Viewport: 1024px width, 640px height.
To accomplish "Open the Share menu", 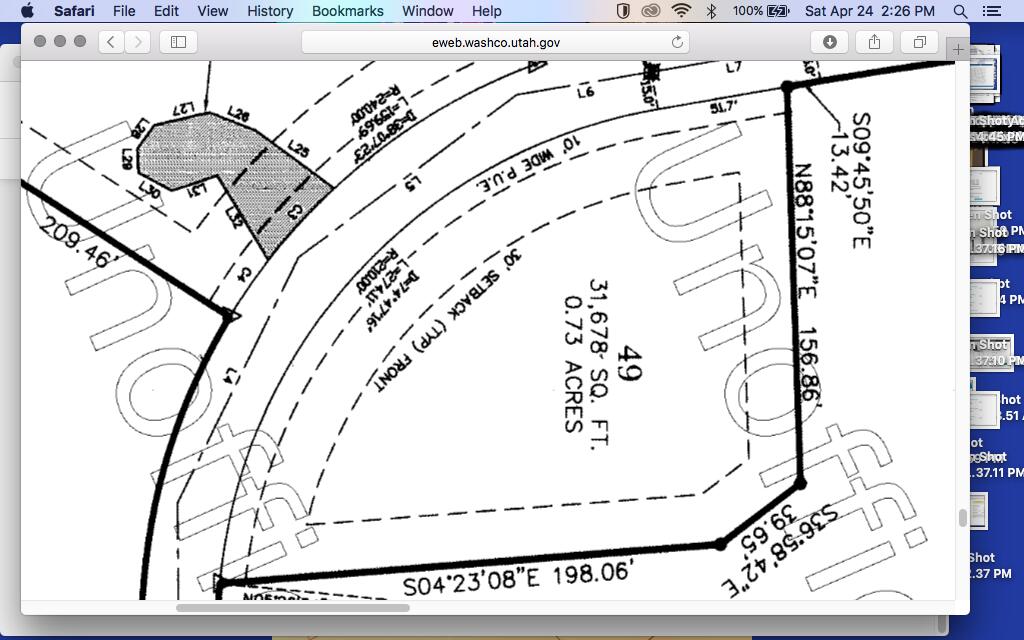I will [x=874, y=42].
